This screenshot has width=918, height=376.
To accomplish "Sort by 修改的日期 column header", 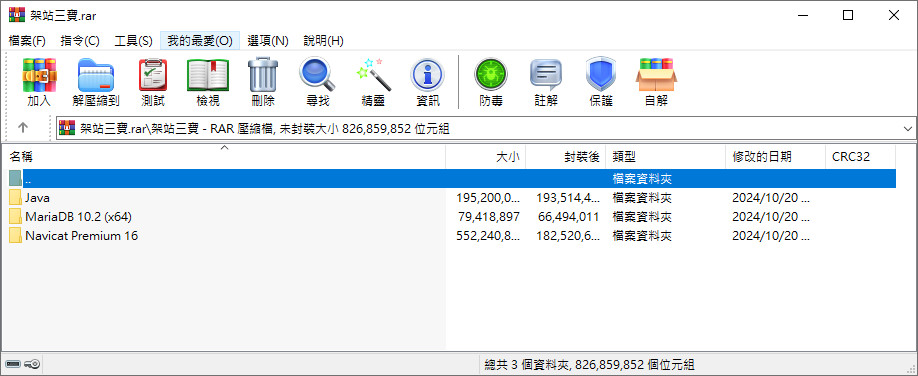I will click(775, 156).
